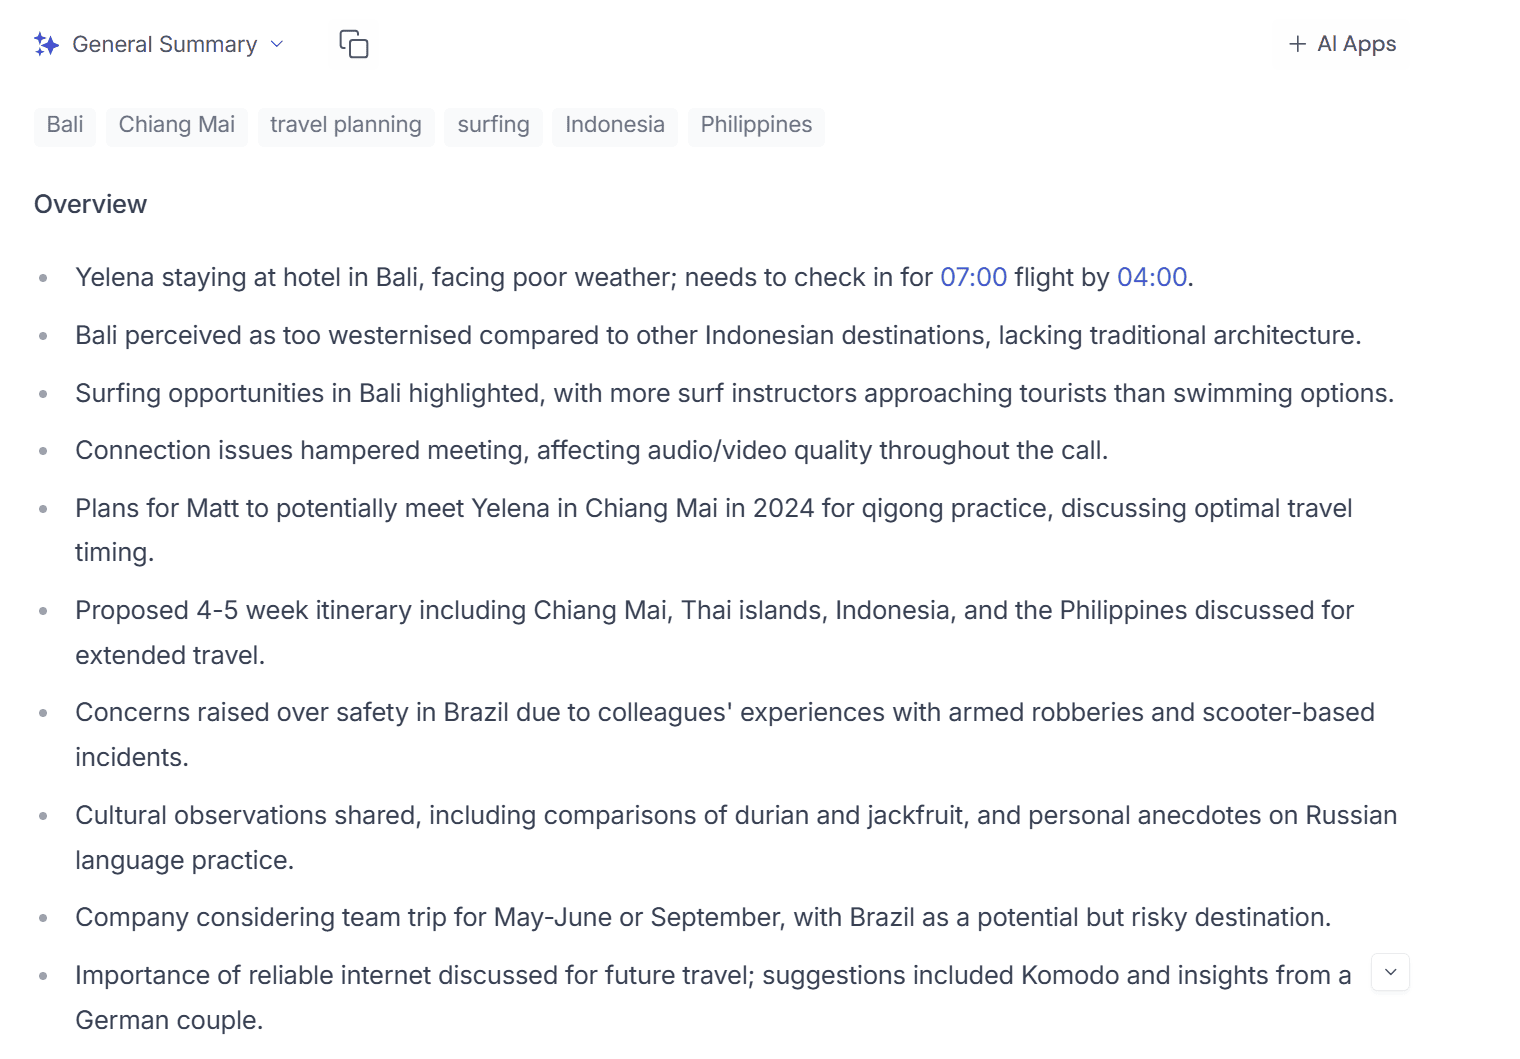Click the Indonesia tag
The width and height of the screenshot is (1520, 1059).
pos(615,125)
